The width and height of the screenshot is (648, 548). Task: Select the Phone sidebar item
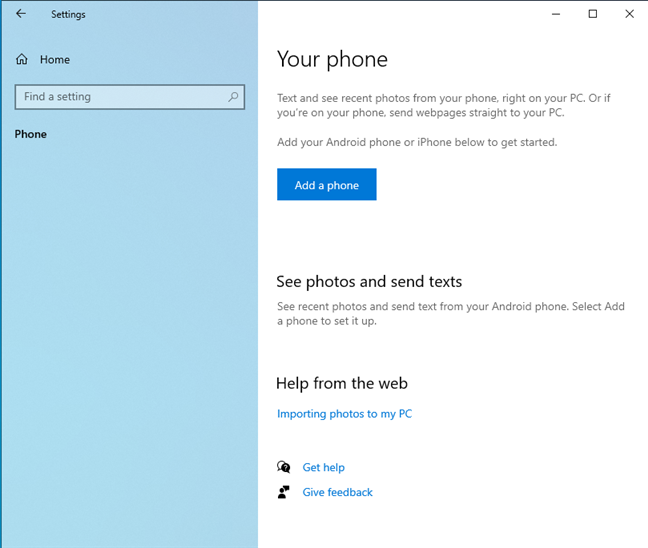(31, 134)
